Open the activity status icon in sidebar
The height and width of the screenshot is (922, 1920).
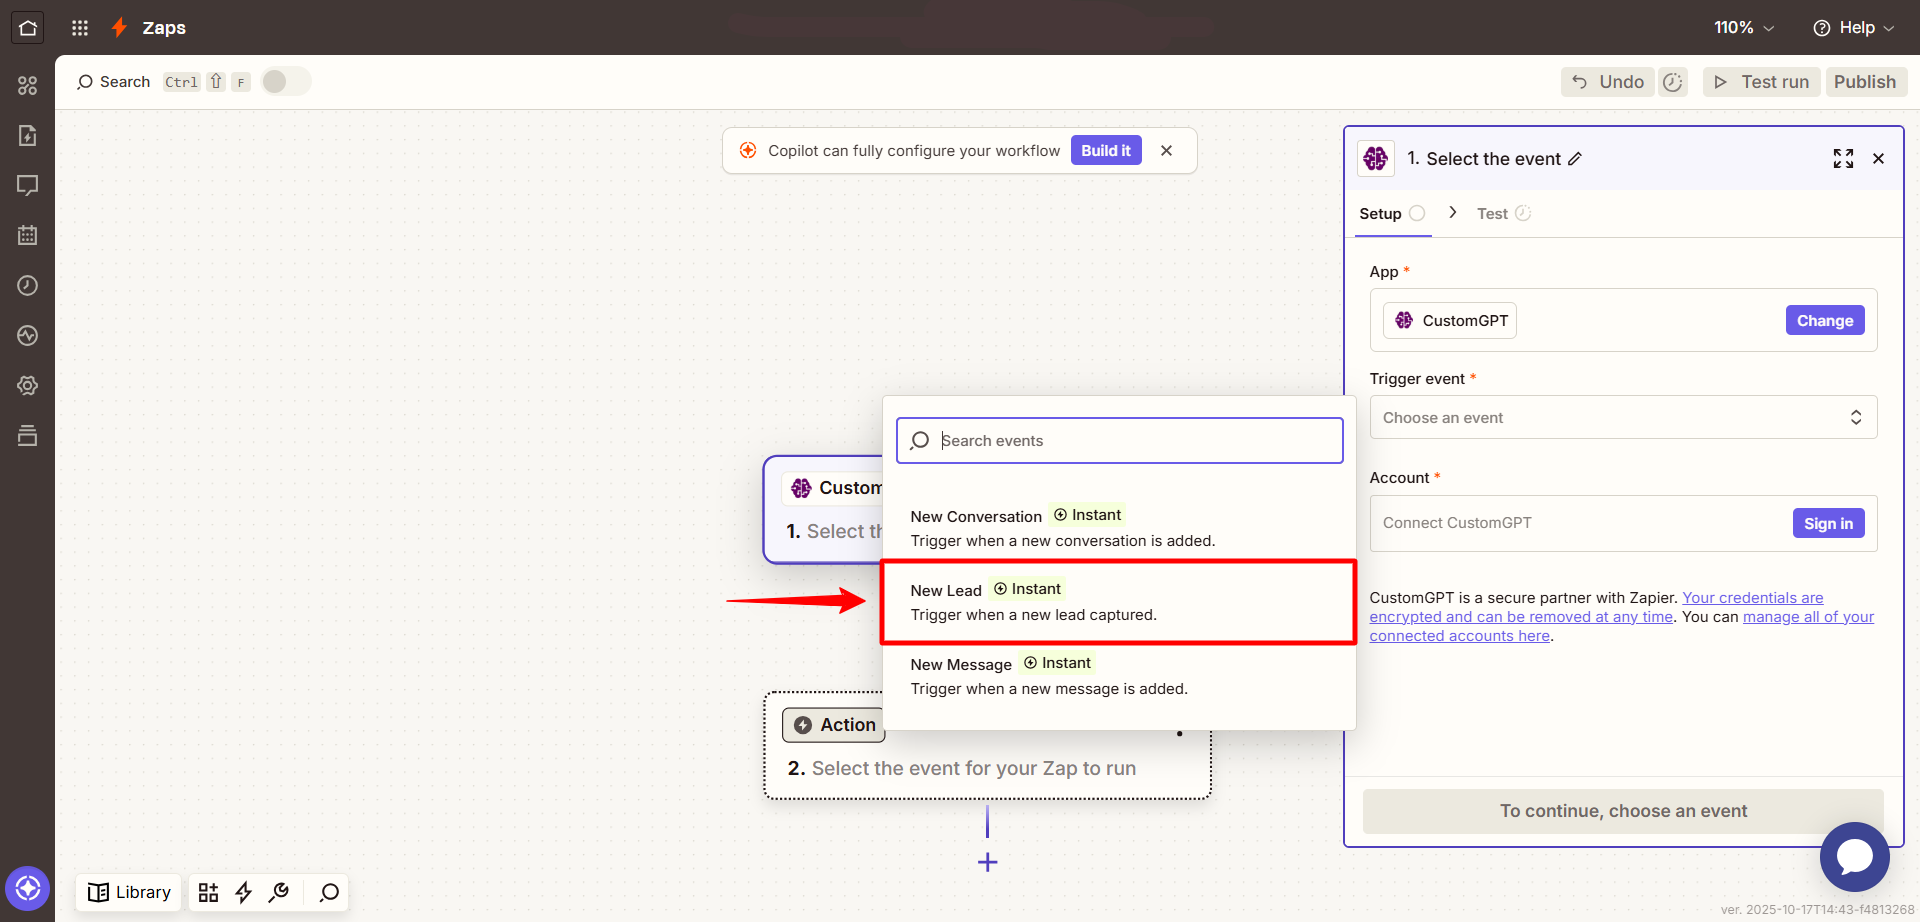tap(28, 335)
